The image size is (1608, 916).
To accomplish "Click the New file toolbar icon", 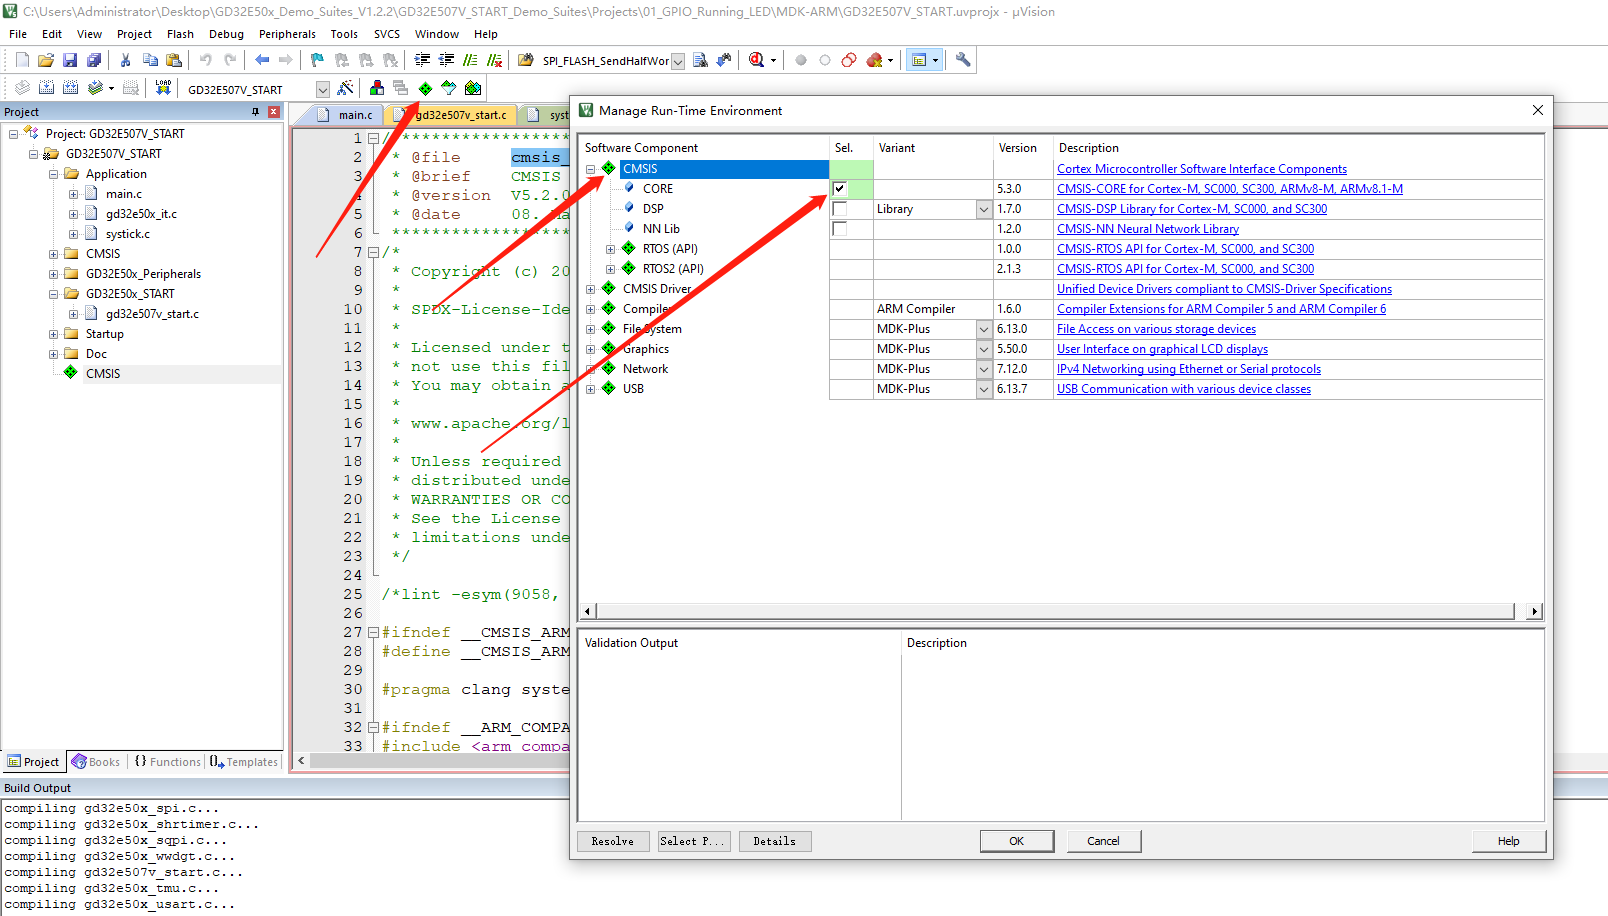I will tap(22, 60).
